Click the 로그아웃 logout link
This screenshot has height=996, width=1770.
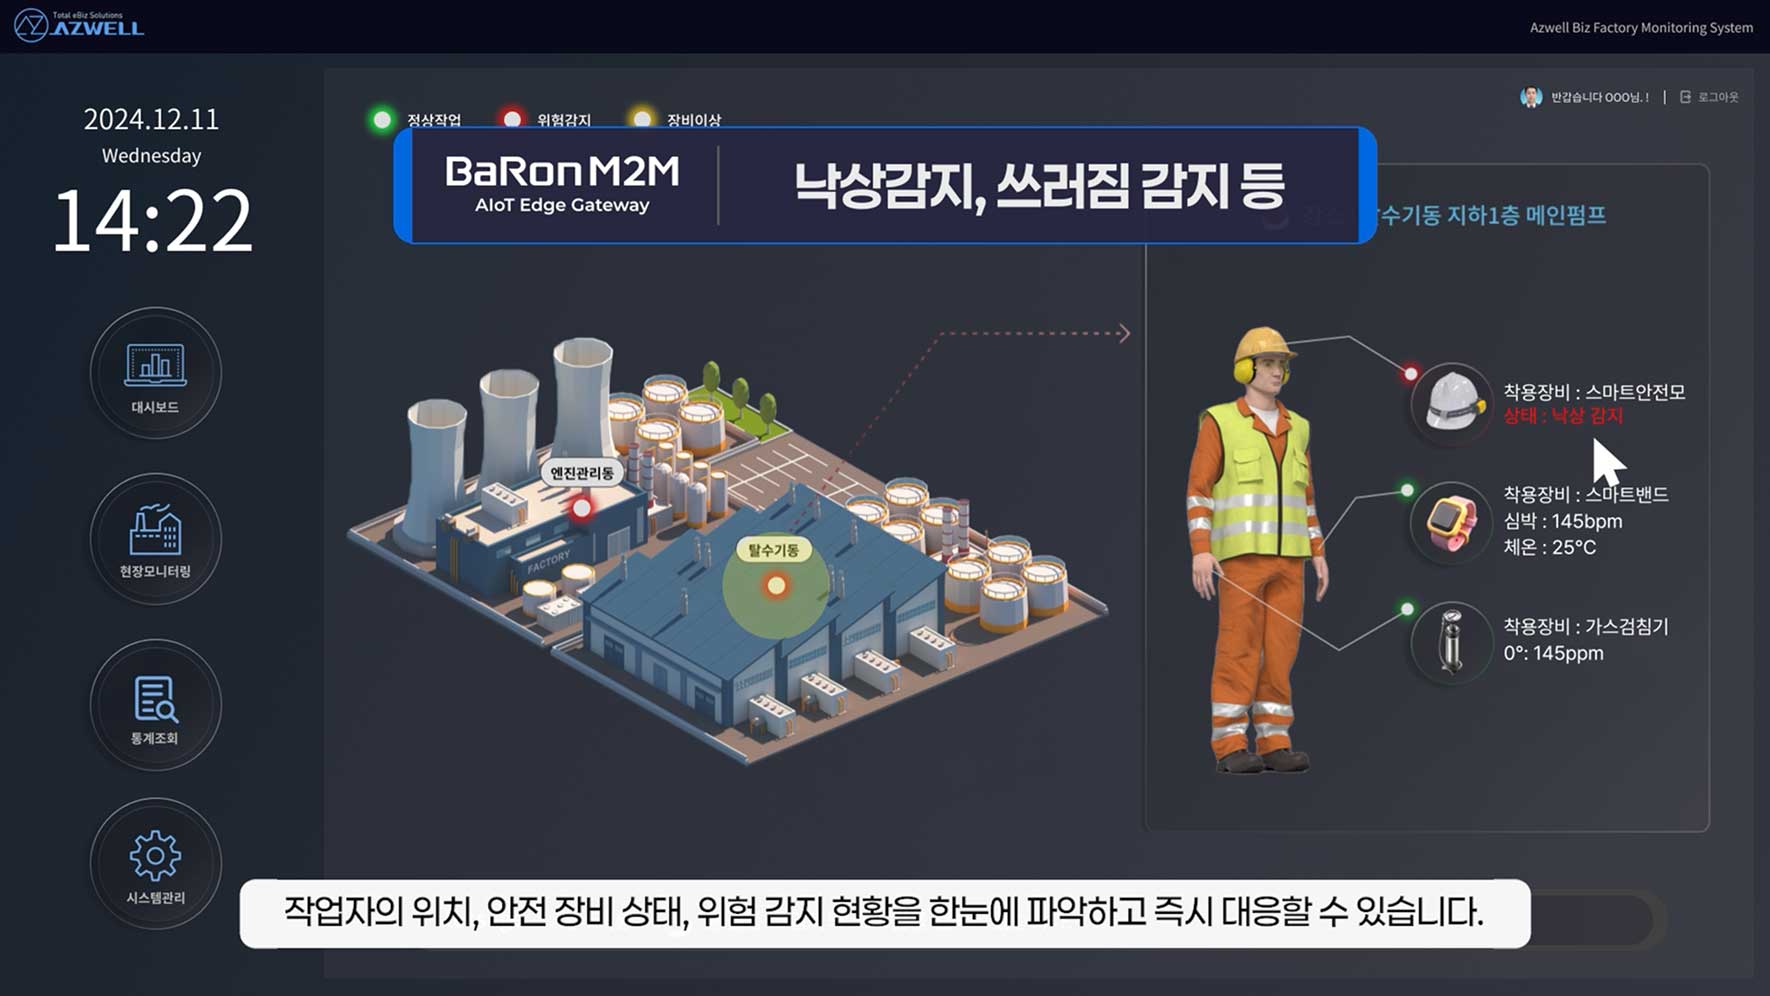pyautogui.click(x=1710, y=97)
